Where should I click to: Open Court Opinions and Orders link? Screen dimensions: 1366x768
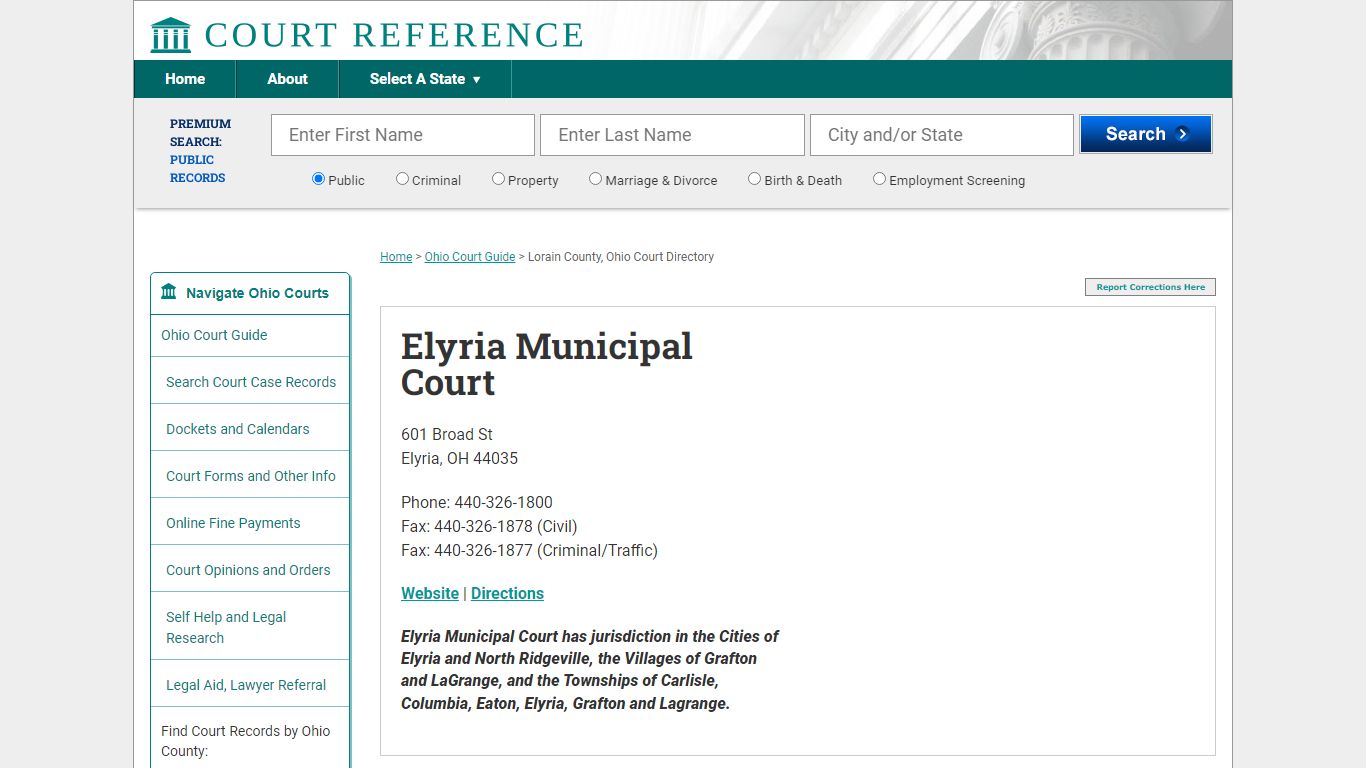click(x=248, y=570)
